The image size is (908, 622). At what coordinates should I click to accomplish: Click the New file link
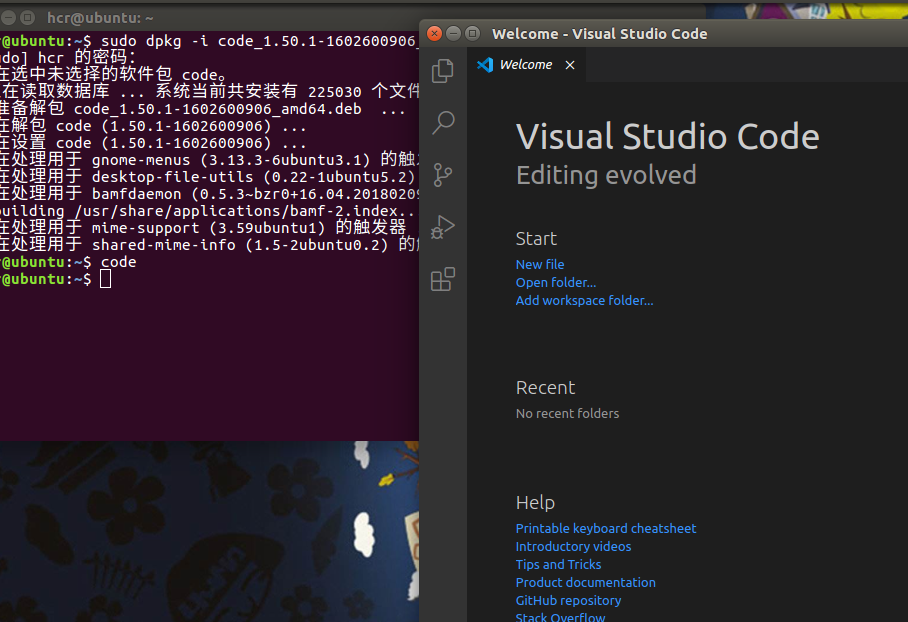540,264
